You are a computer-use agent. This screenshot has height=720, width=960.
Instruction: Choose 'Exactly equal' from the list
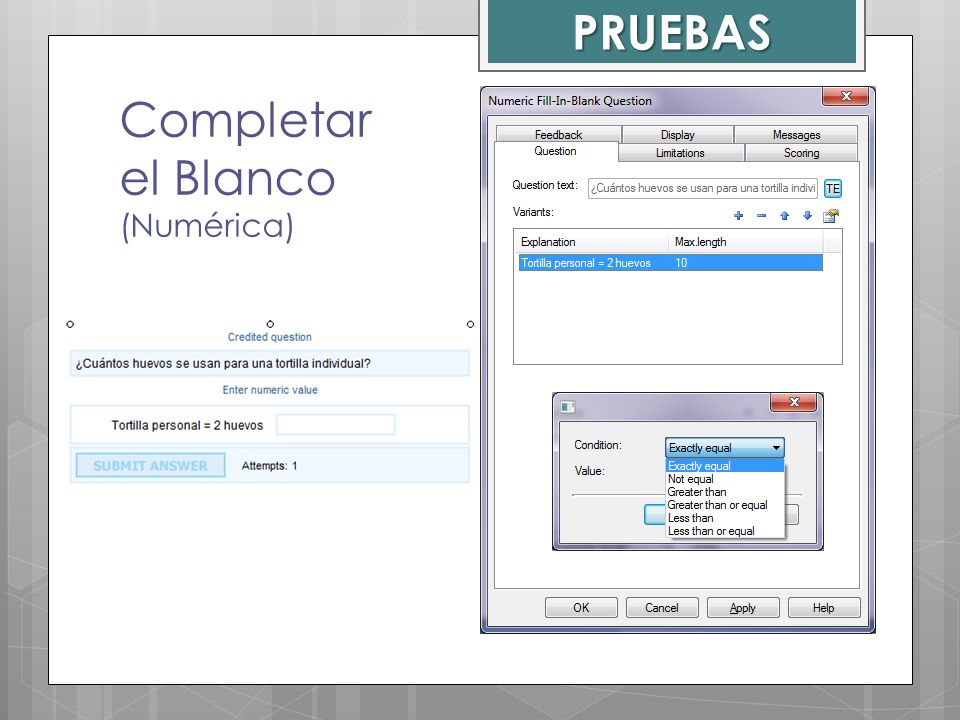pyautogui.click(x=725, y=466)
